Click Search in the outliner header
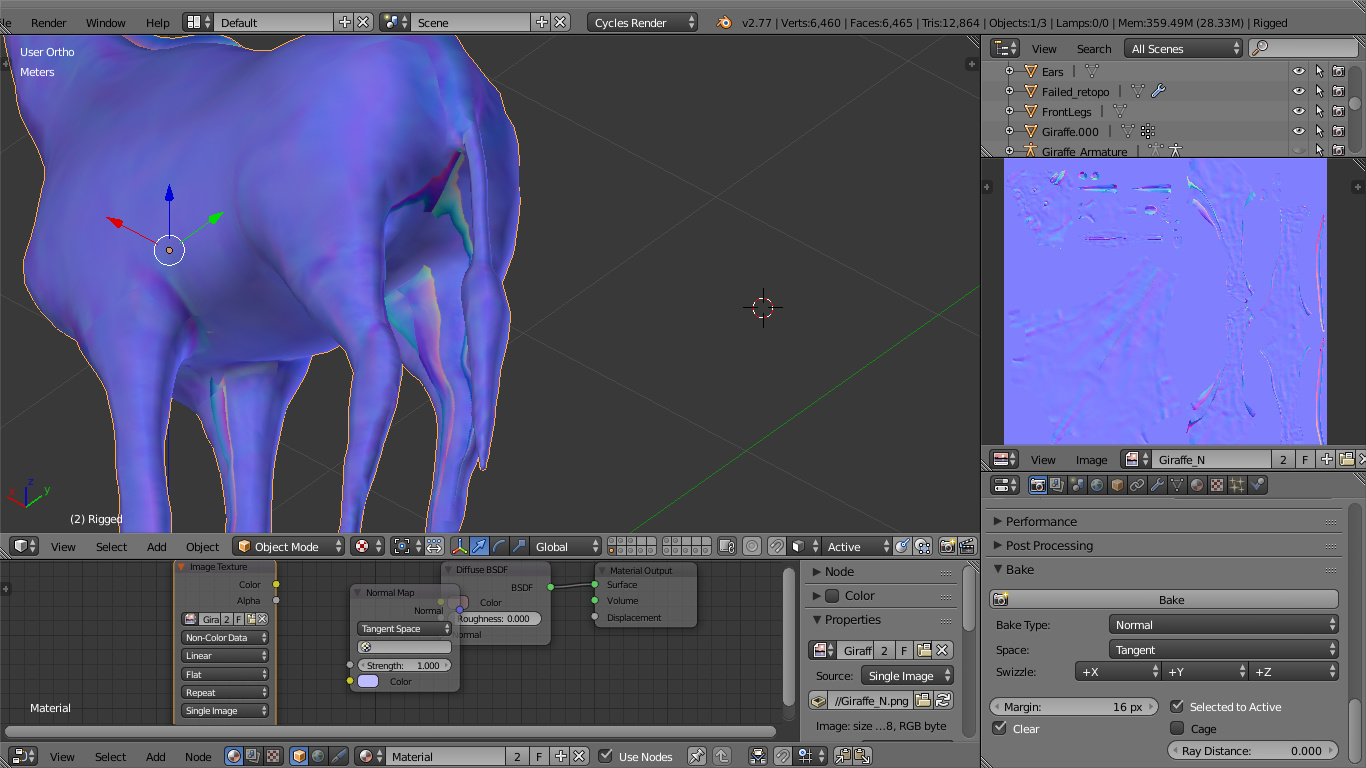Screen dimensions: 1366x768 pos(1094,48)
